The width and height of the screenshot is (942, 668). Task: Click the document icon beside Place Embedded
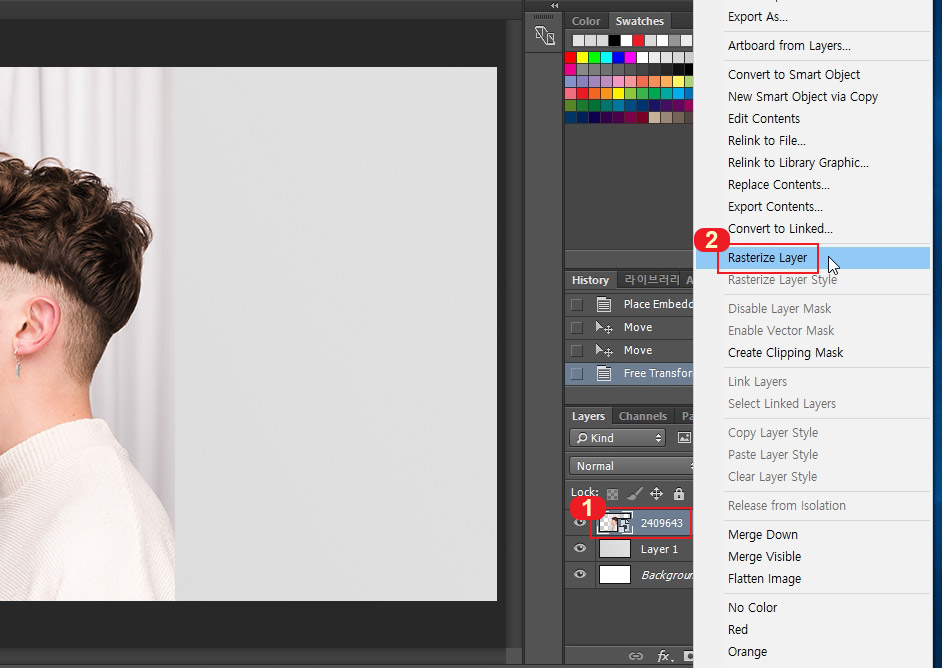click(604, 305)
